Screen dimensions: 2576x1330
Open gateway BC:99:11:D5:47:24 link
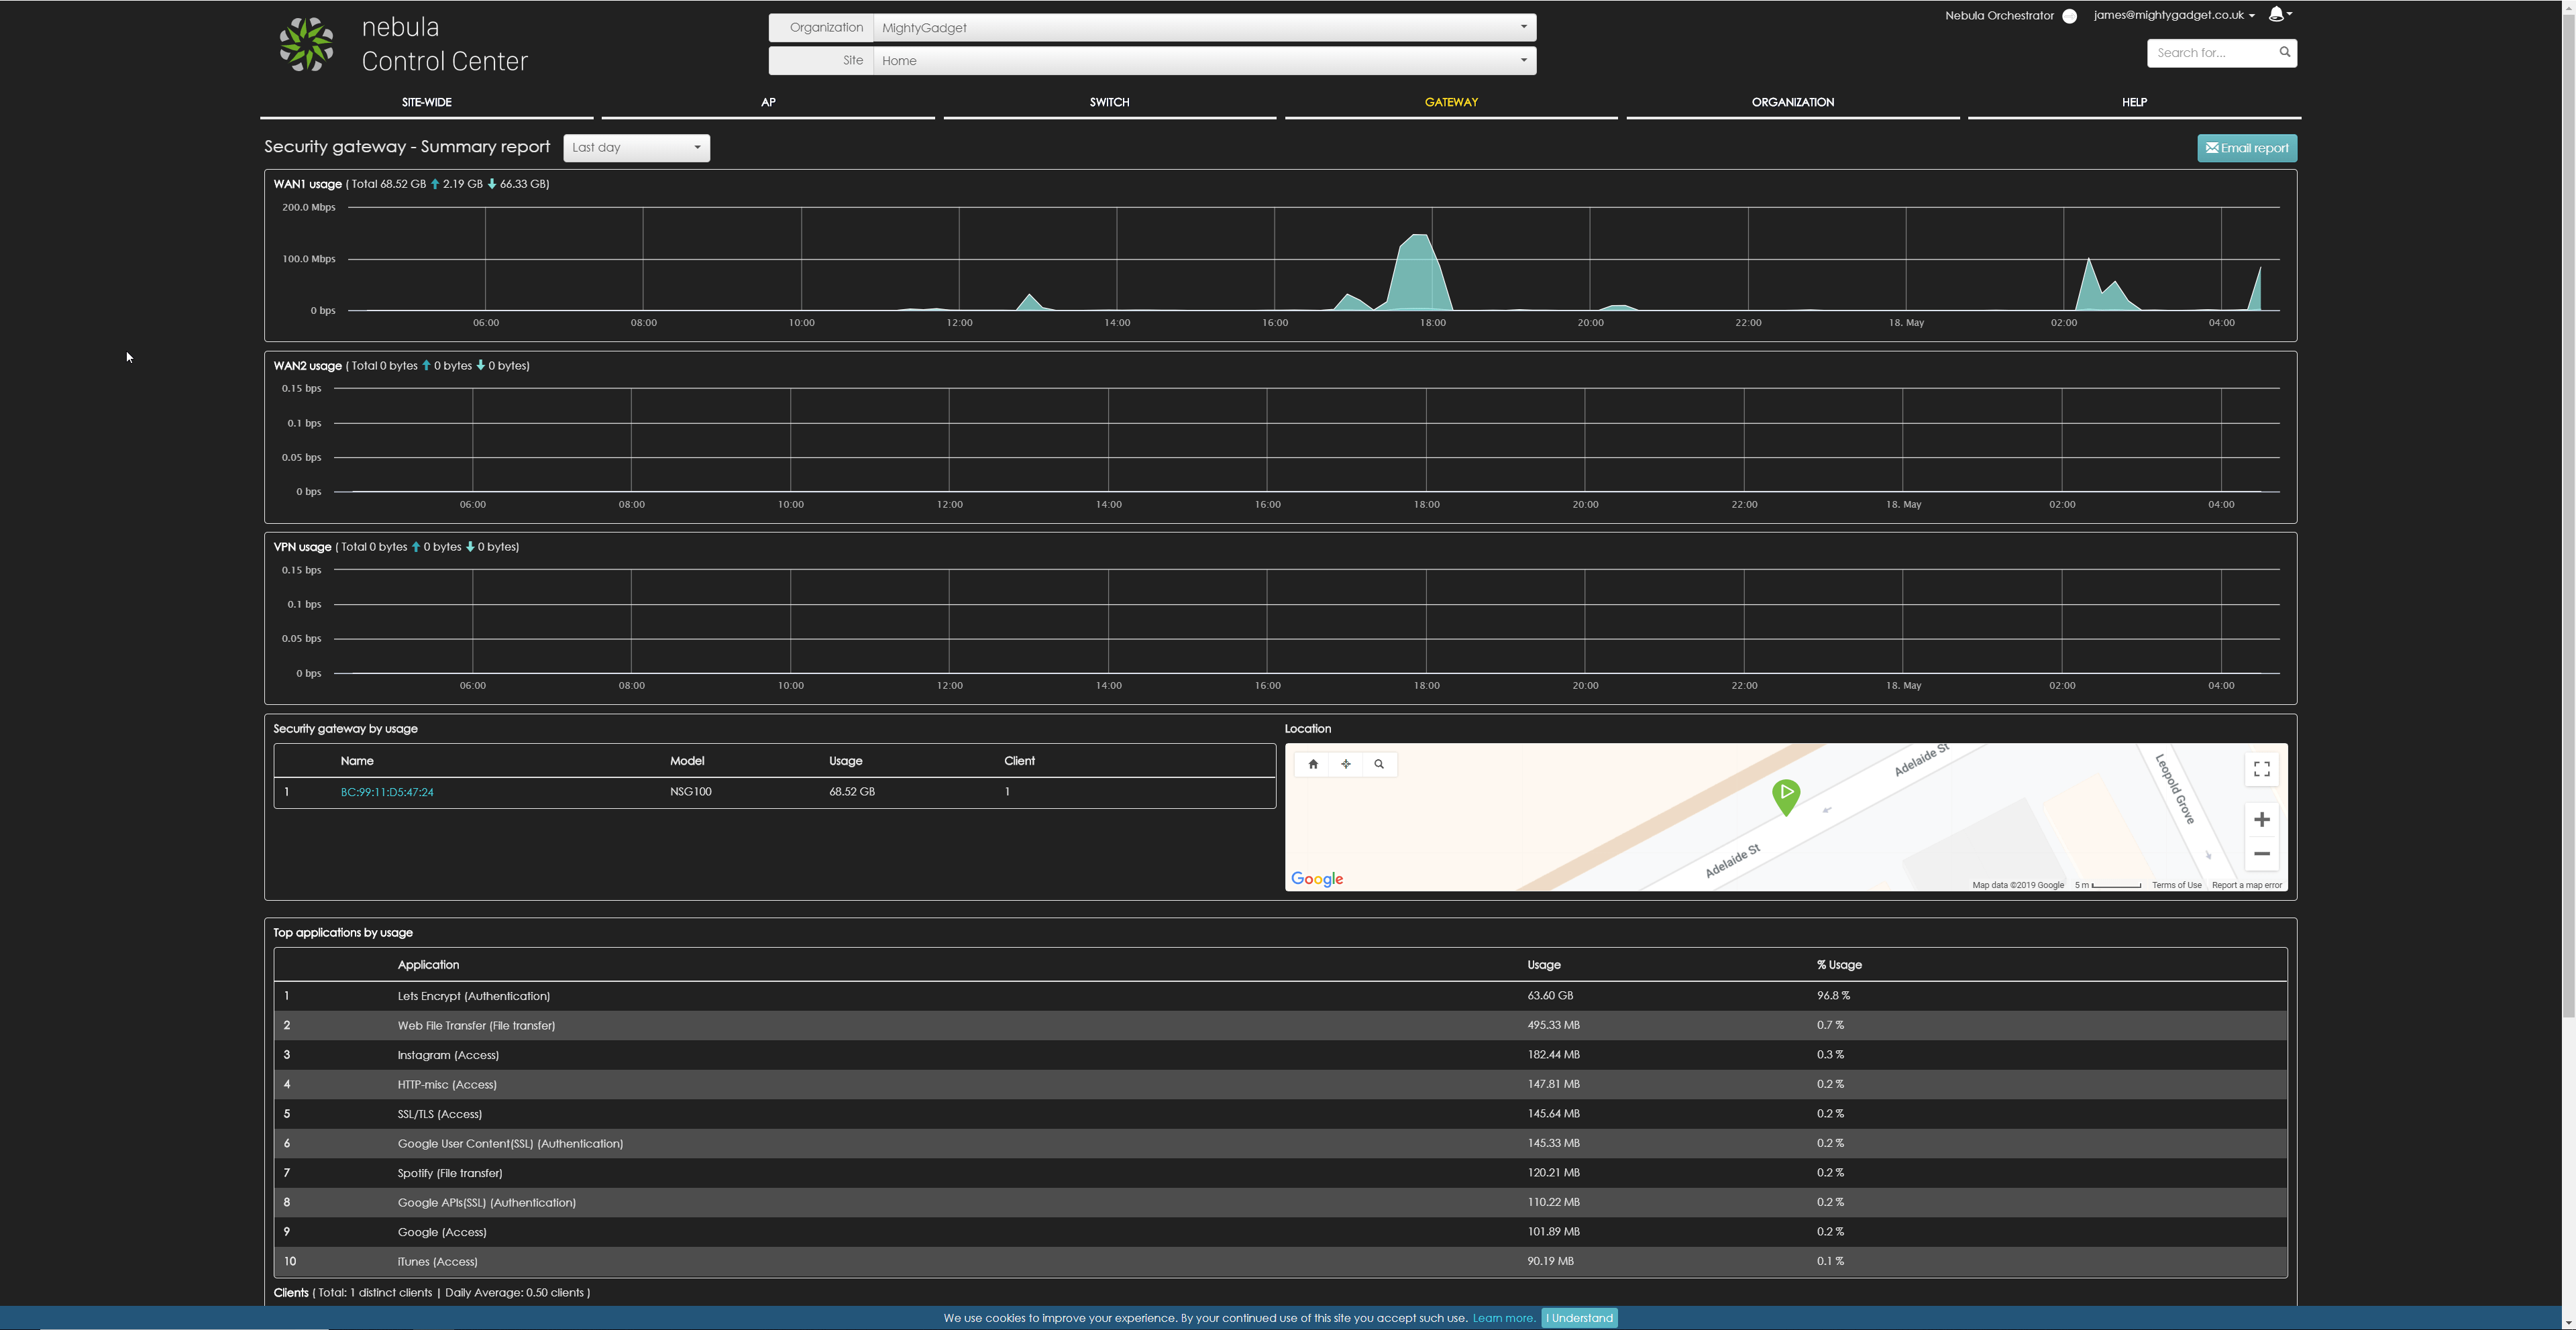click(x=387, y=792)
